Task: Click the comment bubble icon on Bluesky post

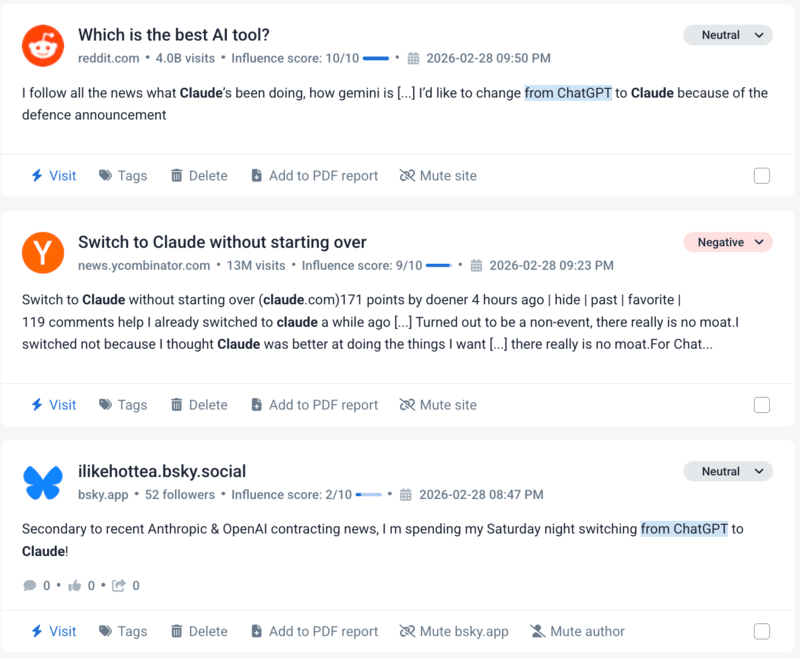Action: (30, 585)
